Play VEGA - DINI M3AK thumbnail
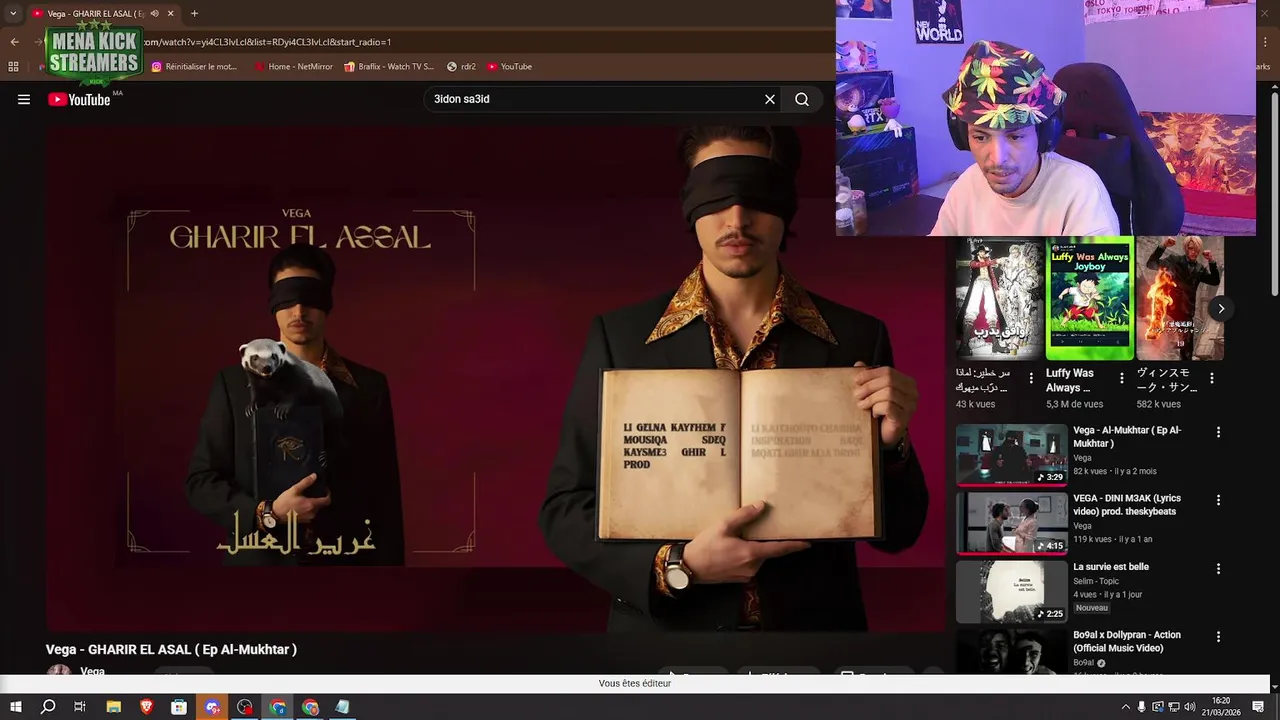Screen dimensions: 1280x720 click(x=1011, y=523)
